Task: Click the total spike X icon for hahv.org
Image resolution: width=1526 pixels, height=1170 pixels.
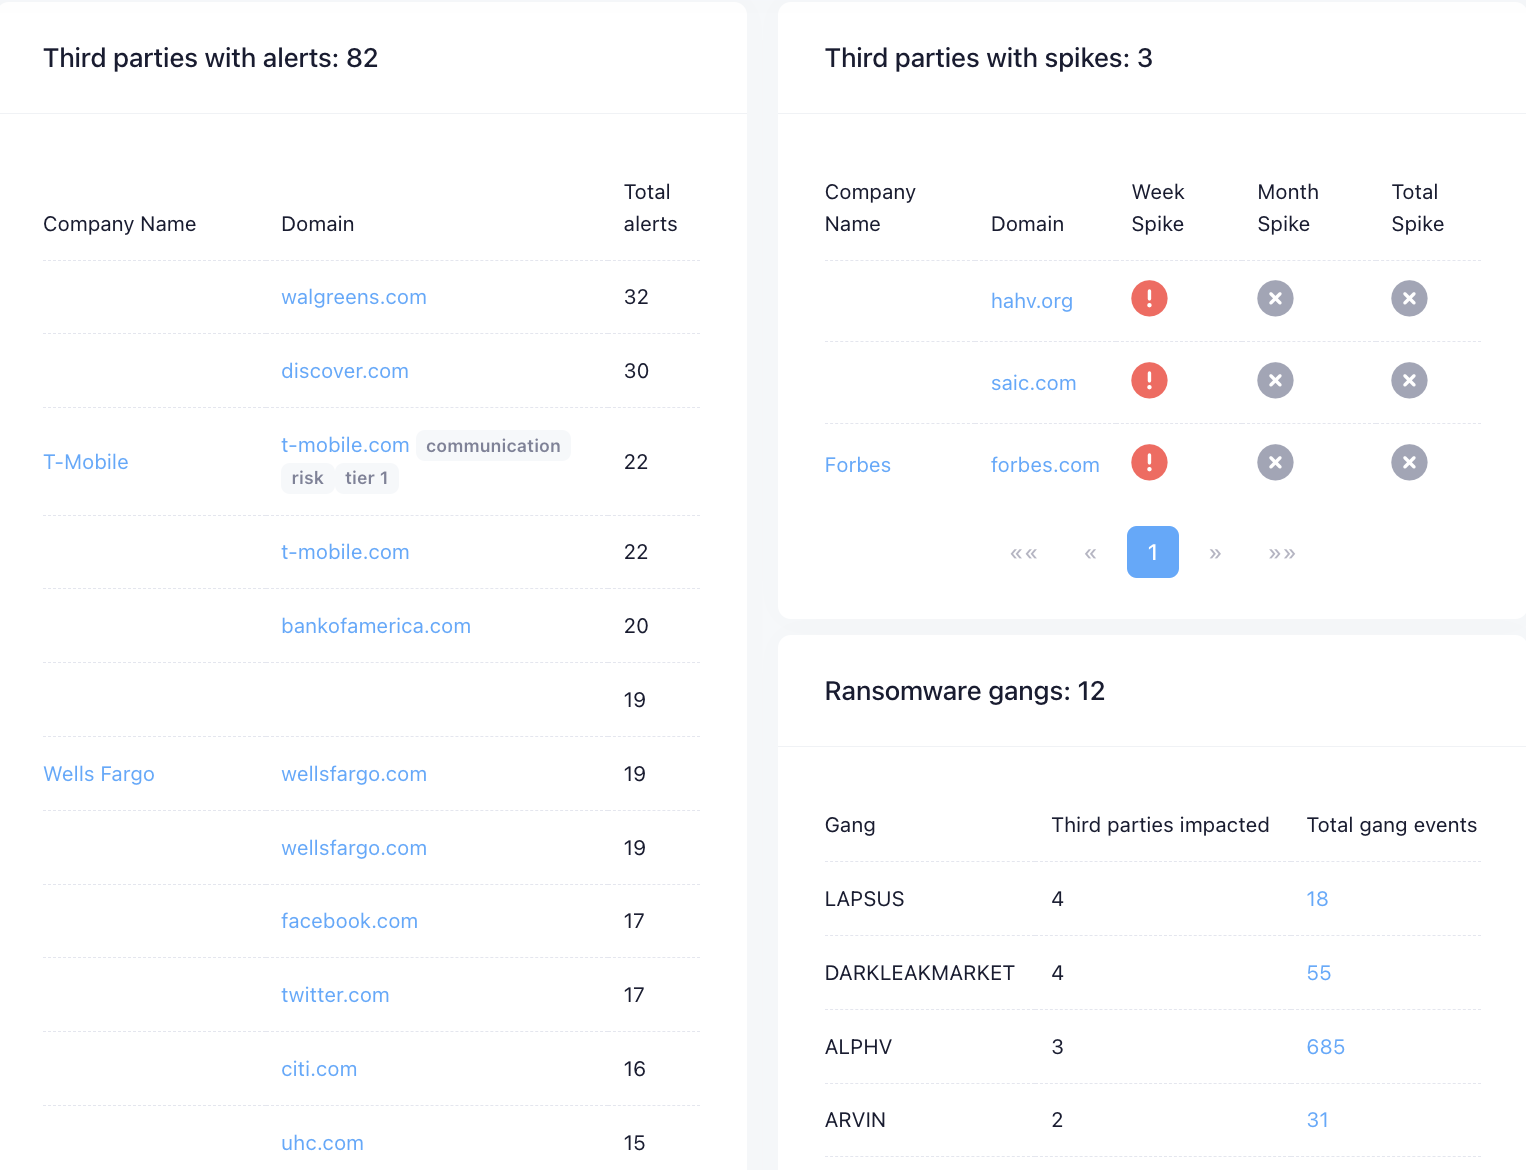Action: 1409,298
